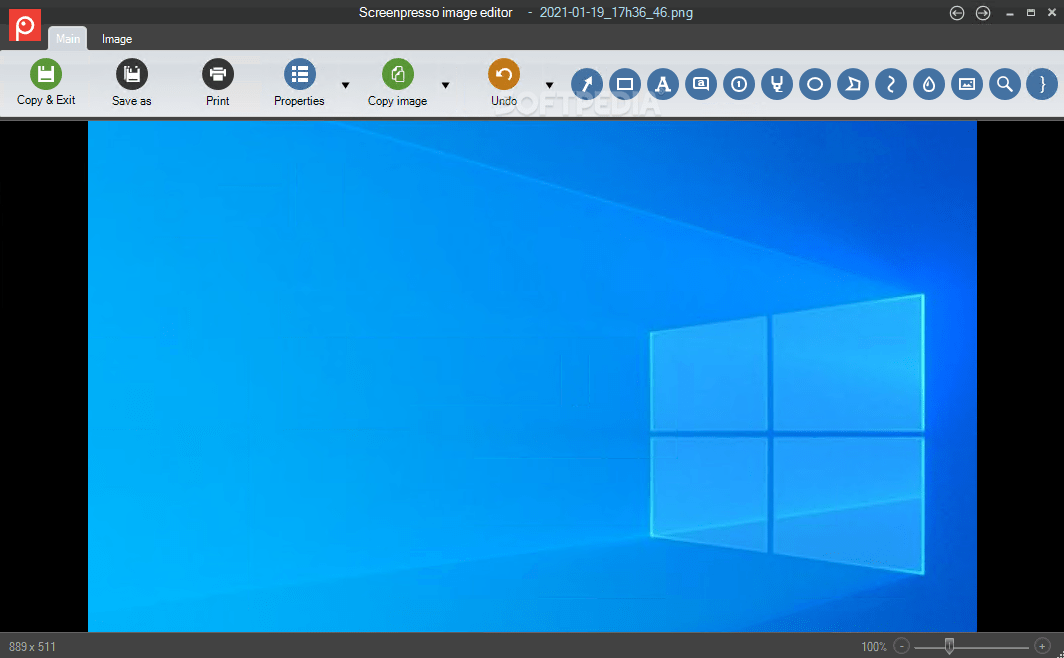Viewport: 1064px width, 658px height.
Task: Click the zoom in plus button
Action: (1042, 646)
